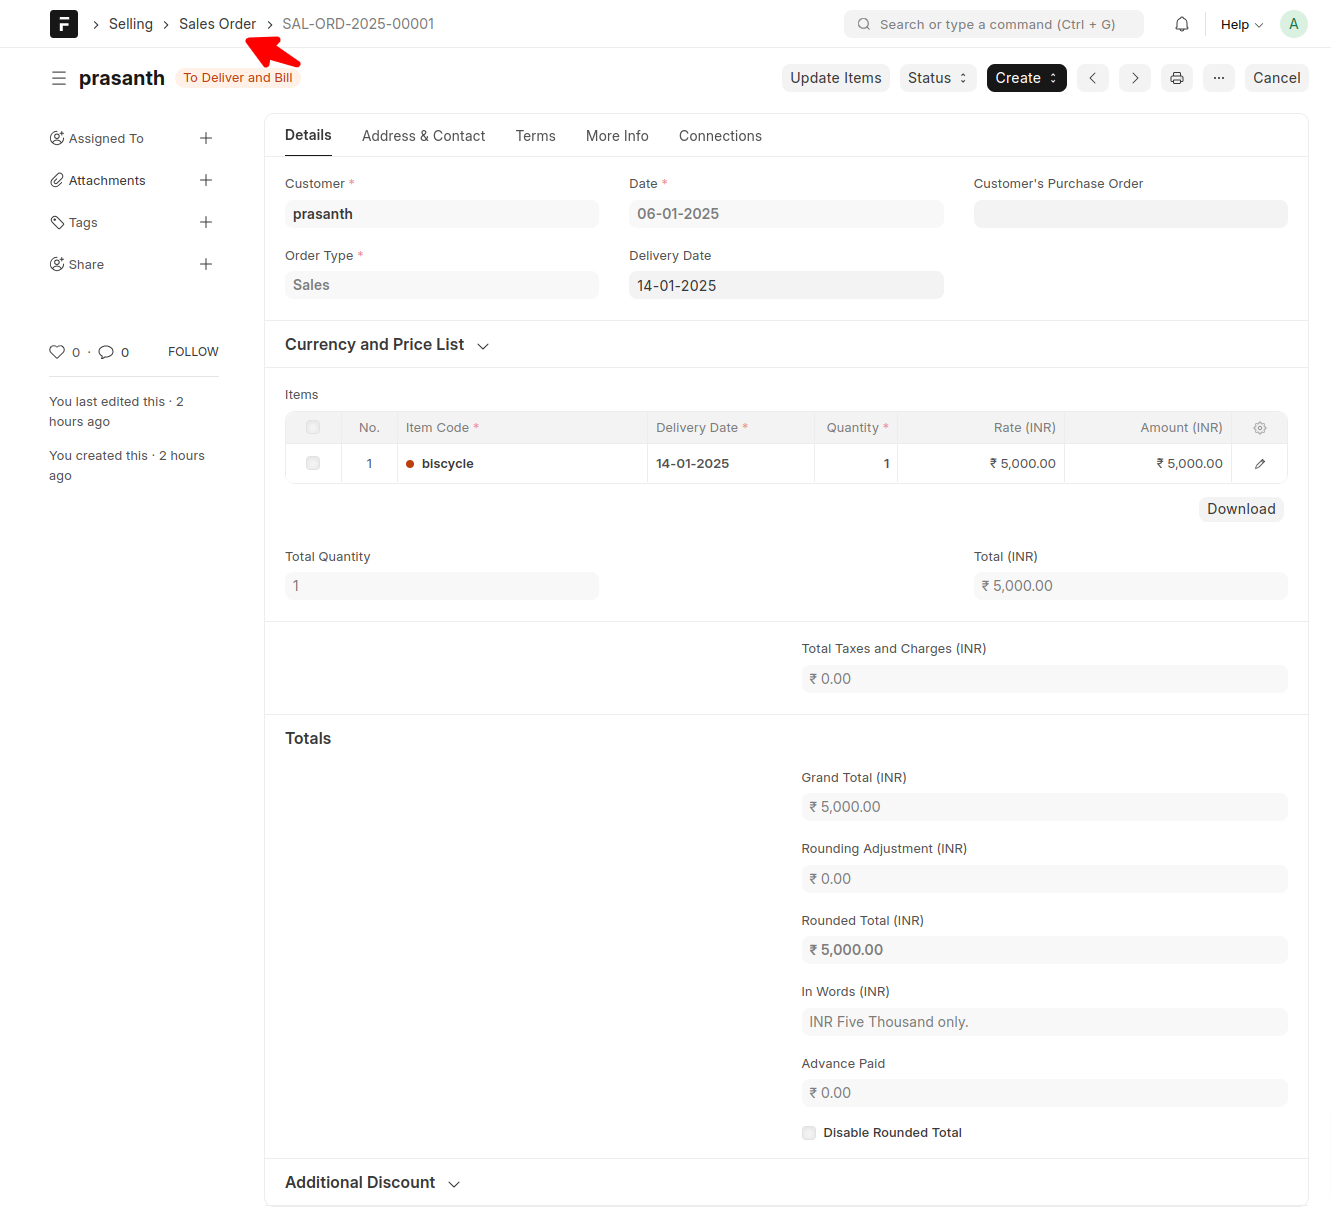
Task: Click the Update Items button
Action: [x=835, y=77]
